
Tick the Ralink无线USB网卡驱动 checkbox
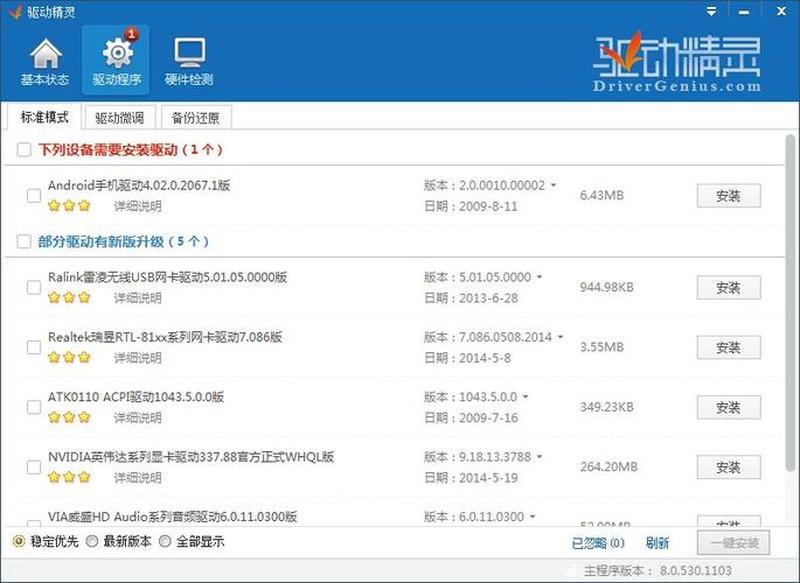(34, 287)
